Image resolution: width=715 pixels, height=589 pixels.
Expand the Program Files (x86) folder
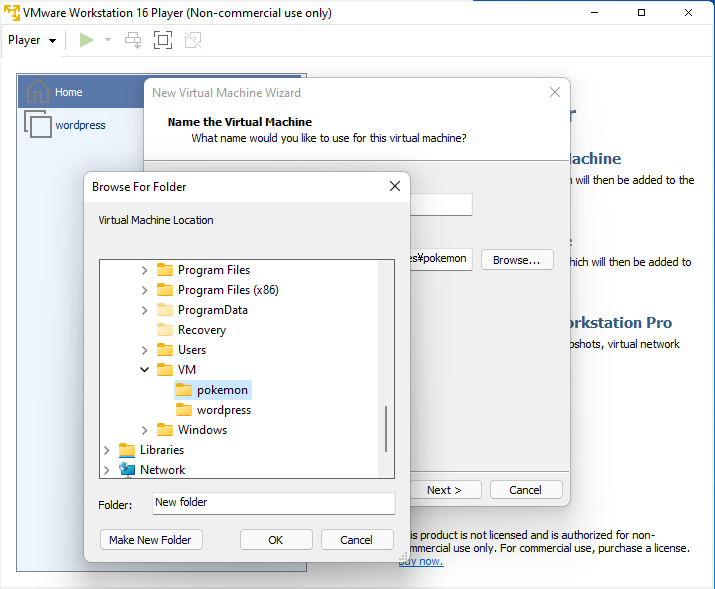point(144,290)
